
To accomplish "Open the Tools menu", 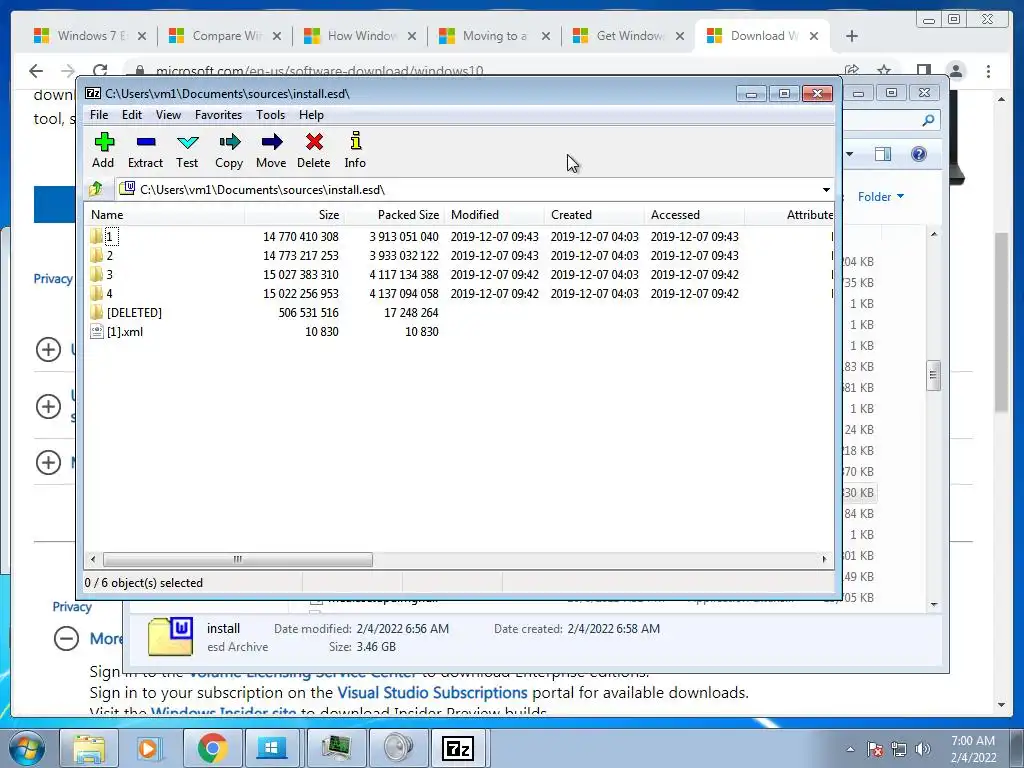I will [270, 115].
